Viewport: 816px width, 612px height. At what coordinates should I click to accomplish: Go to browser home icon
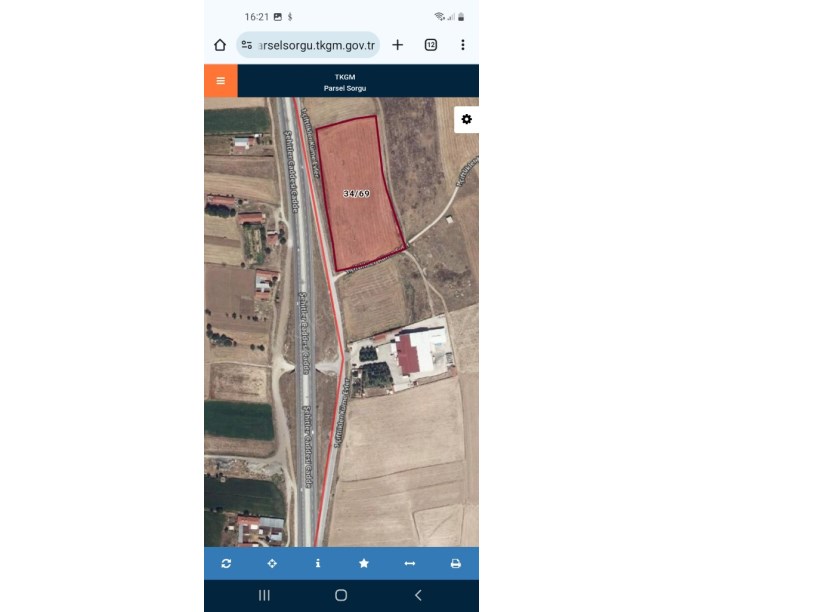pyautogui.click(x=220, y=45)
